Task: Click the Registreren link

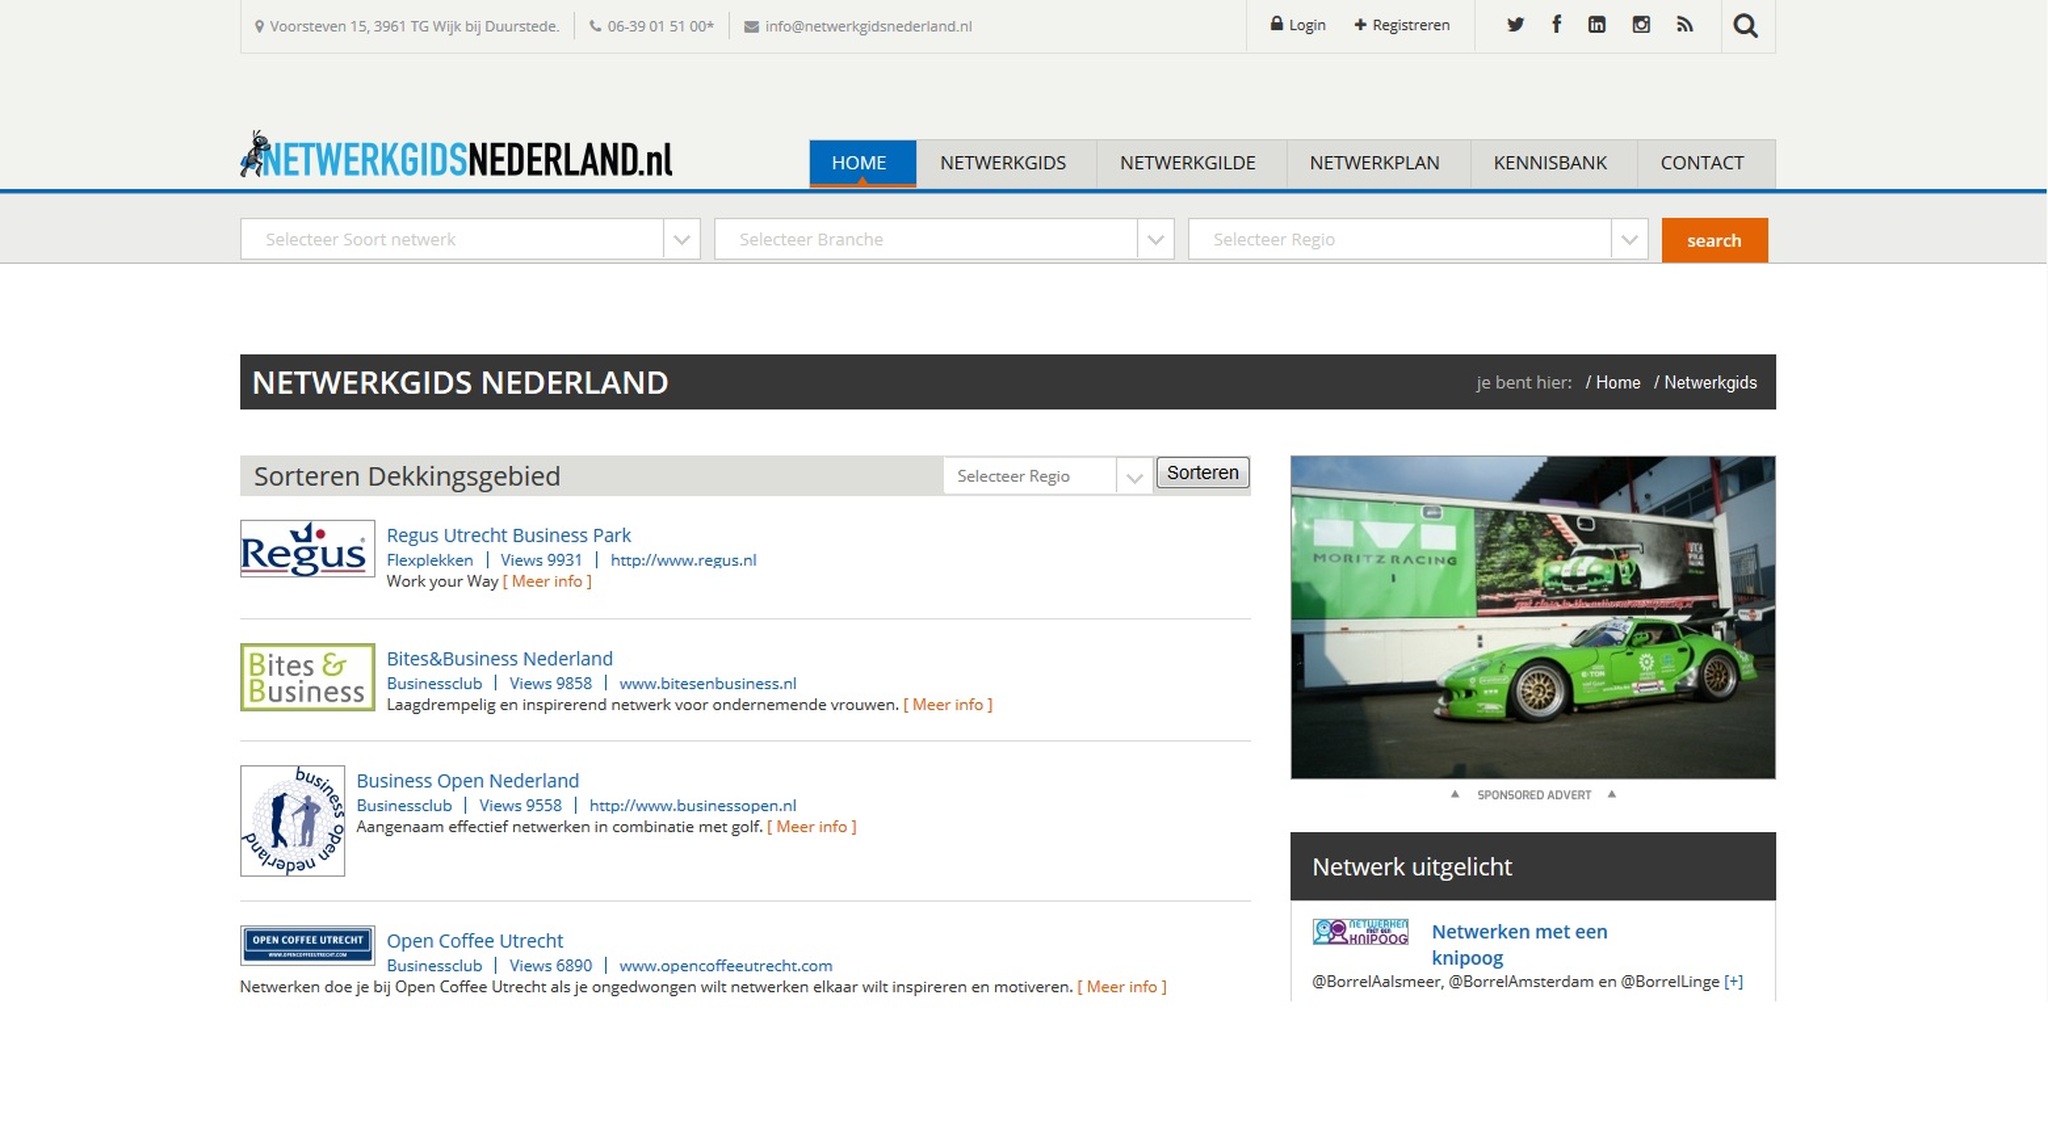Action: [1402, 25]
